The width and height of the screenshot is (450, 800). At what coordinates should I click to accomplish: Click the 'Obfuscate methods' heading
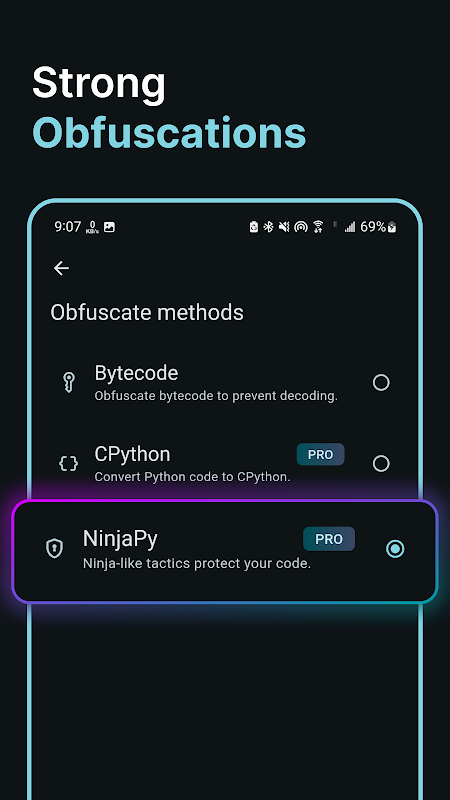[x=147, y=312]
